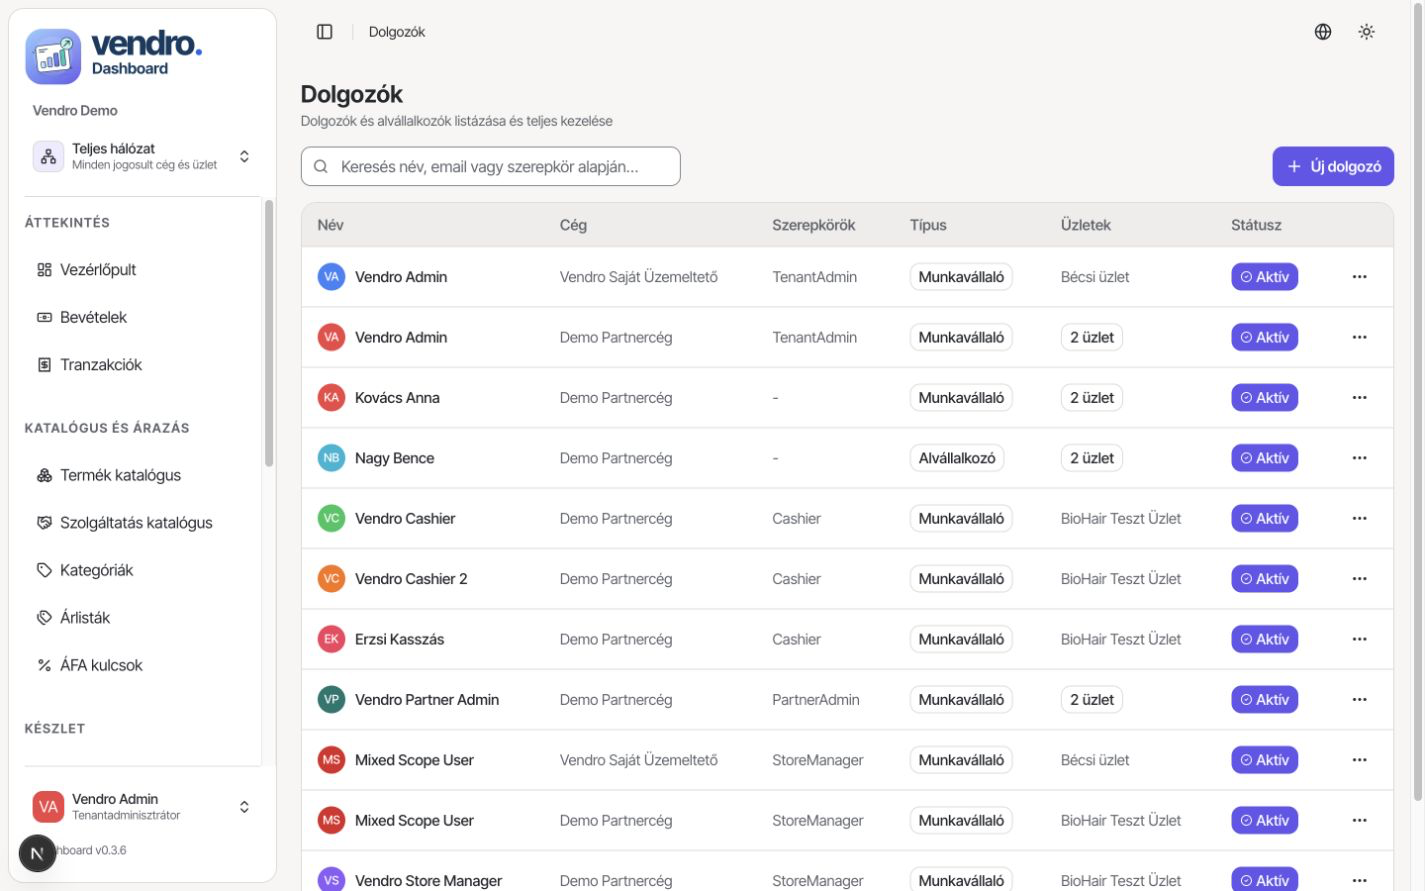Expand the Teljes hálózat scope selector
Image resolution: width=1425 pixels, height=891 pixels.
(x=143, y=157)
